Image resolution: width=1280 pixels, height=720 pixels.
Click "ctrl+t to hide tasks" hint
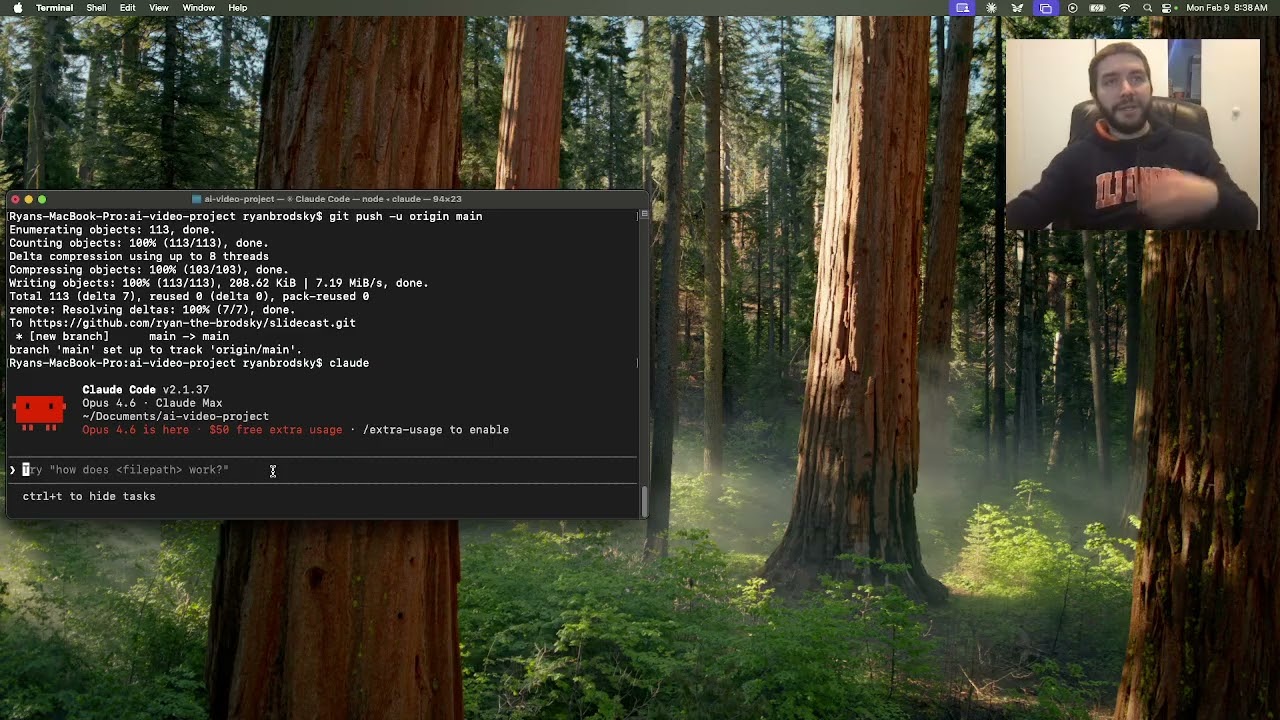point(89,496)
